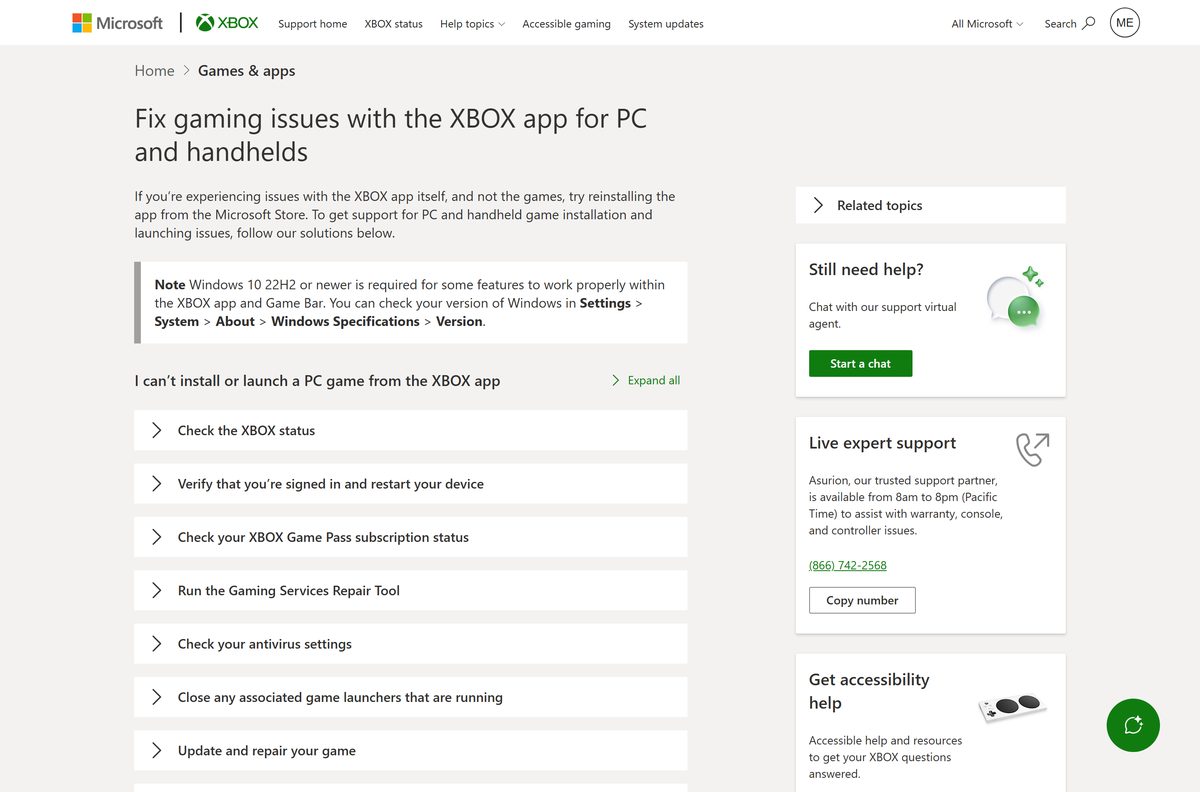Click Games & apps breadcrumb
The image size is (1200, 792).
point(246,70)
